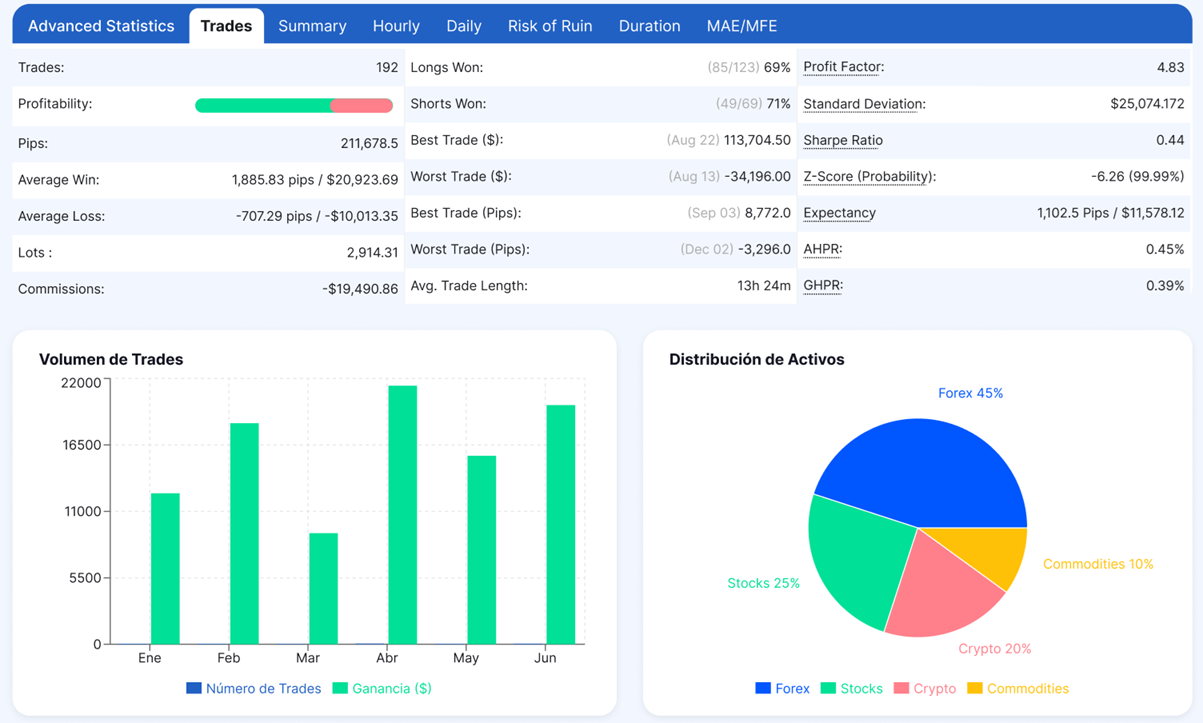
Task: Click the Pips value 211,678.5
Action: [x=369, y=144]
